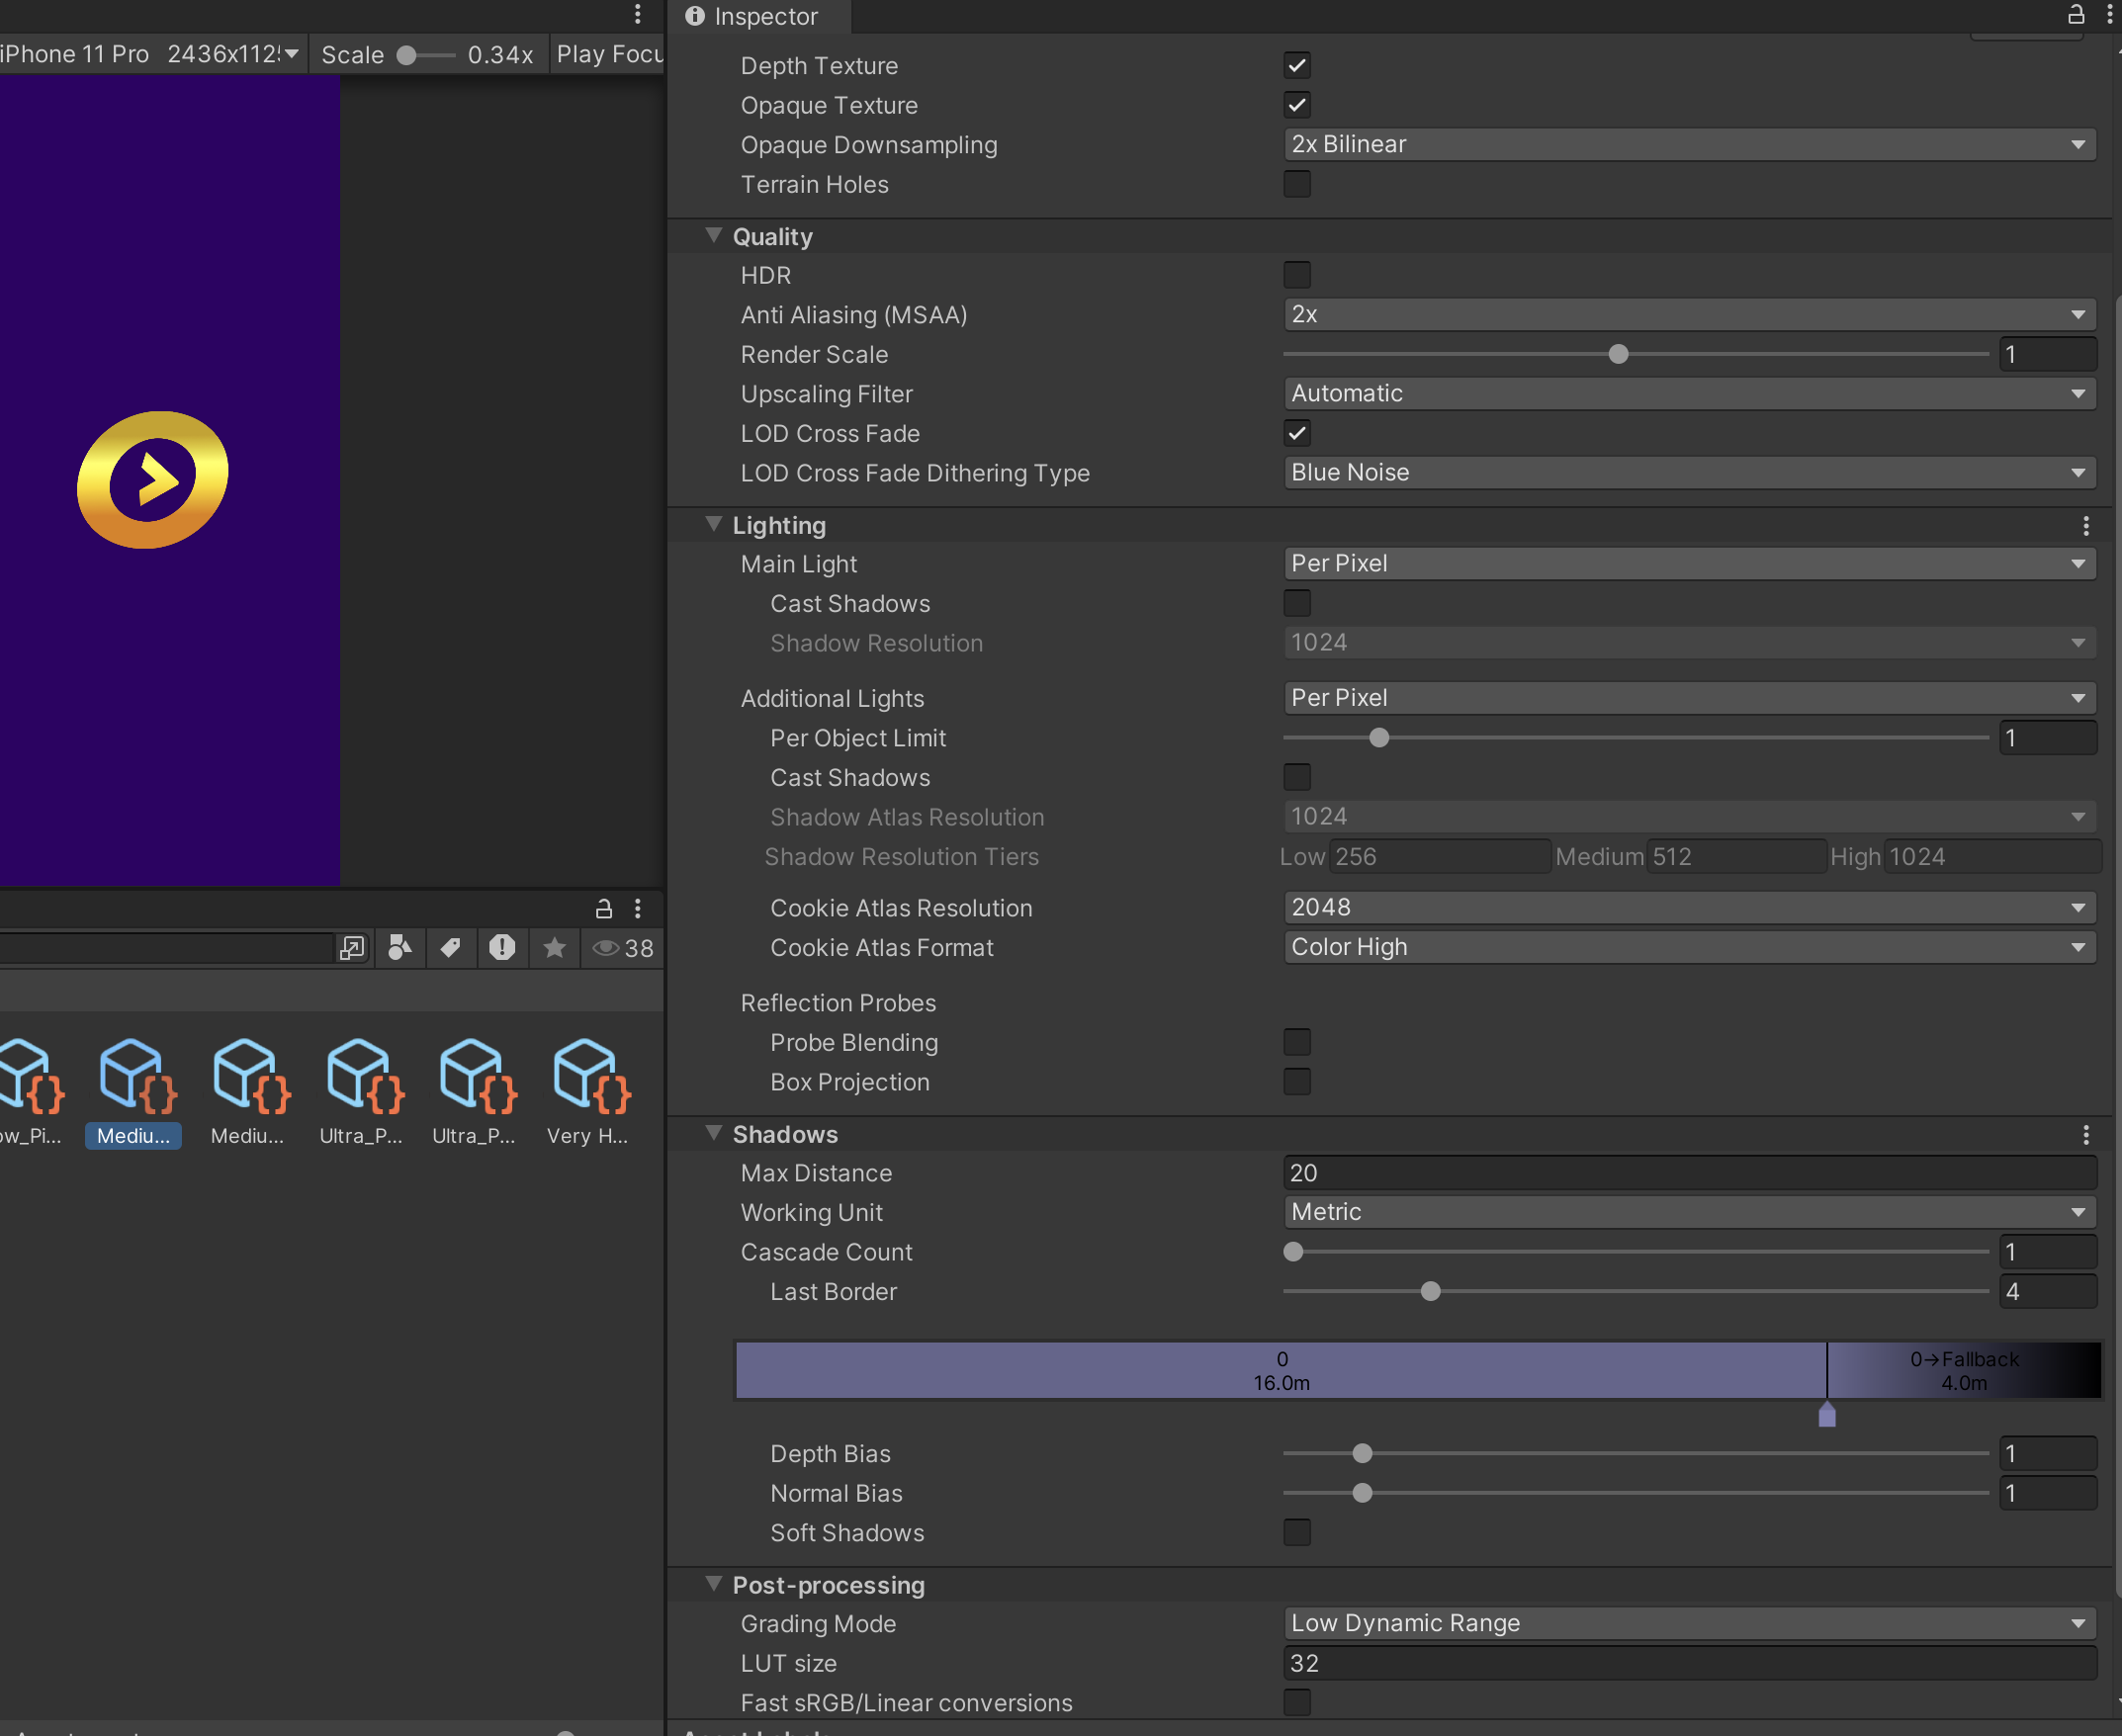Image resolution: width=2122 pixels, height=1736 pixels.
Task: Click the LUT size input field
Action: (1688, 1662)
